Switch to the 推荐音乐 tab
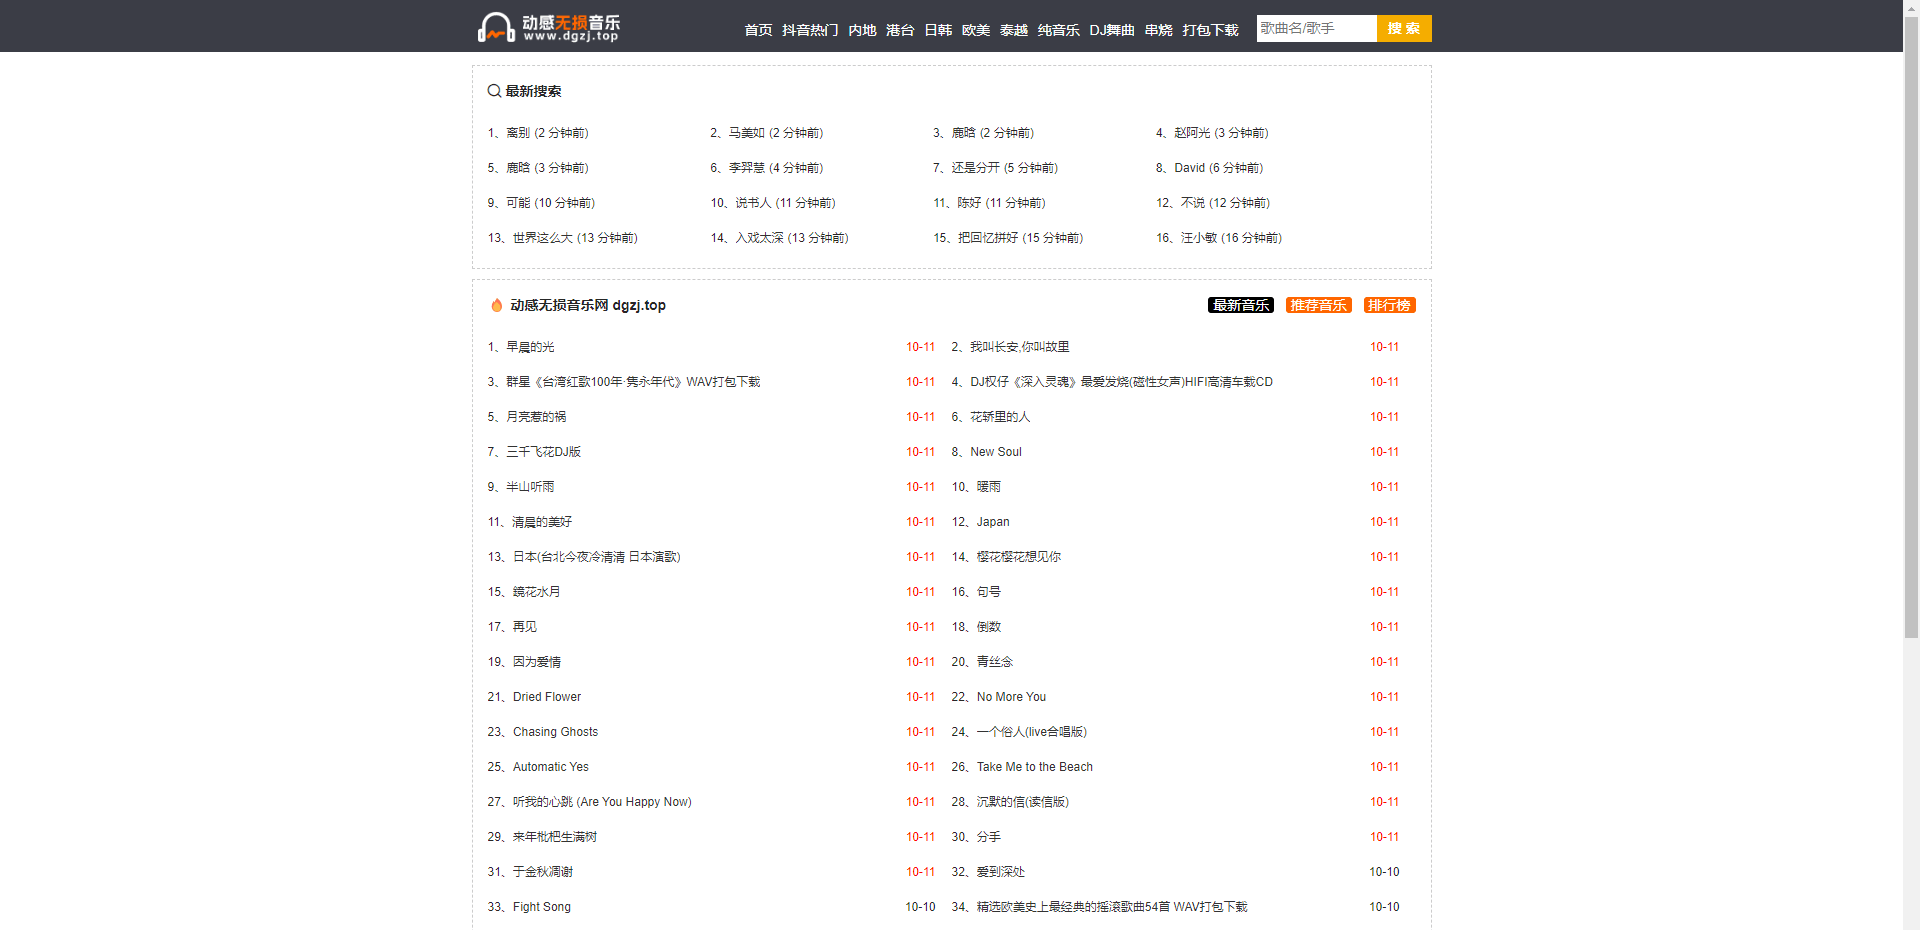This screenshot has height=930, width=1920. coord(1319,305)
